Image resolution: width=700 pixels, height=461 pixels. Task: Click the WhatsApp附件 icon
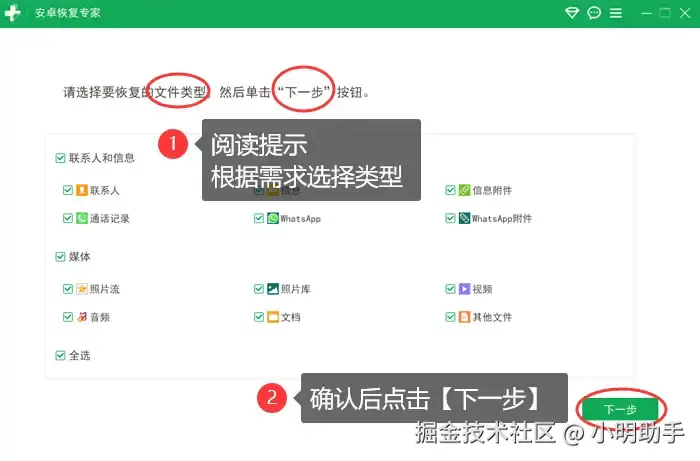coord(464,218)
